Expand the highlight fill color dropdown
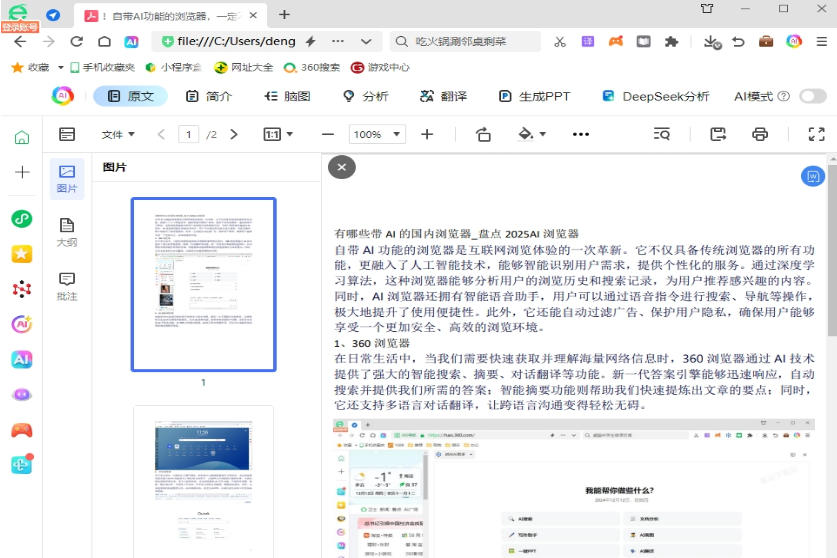 [x=542, y=134]
